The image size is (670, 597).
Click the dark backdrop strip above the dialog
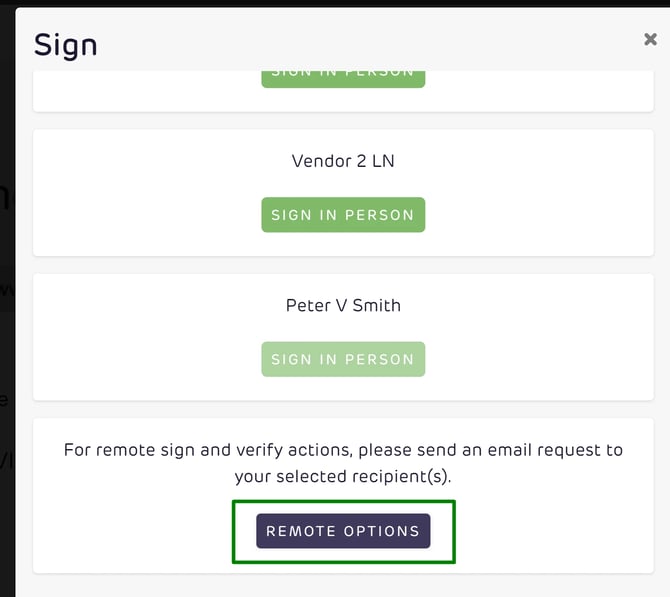(335, 3)
